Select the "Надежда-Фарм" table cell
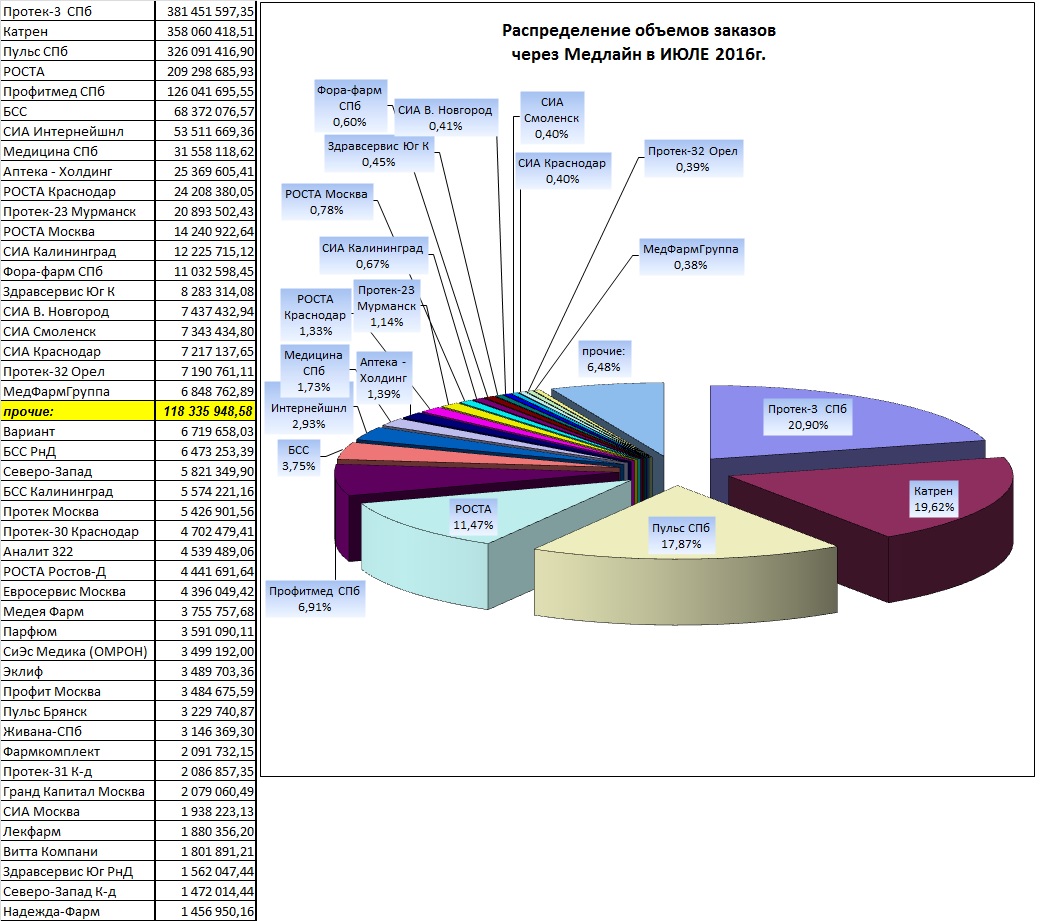Viewport: 1043px width, 921px height. click(x=78, y=911)
